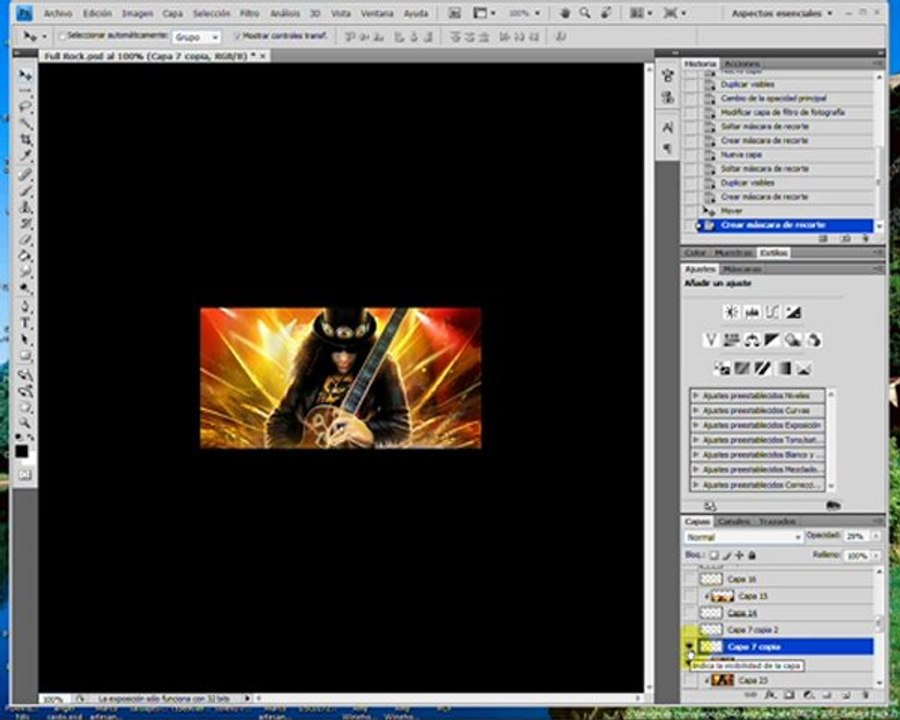Show visibility of Capa 7 copia 2
Viewport: 900px width, 720px height.
pos(689,630)
